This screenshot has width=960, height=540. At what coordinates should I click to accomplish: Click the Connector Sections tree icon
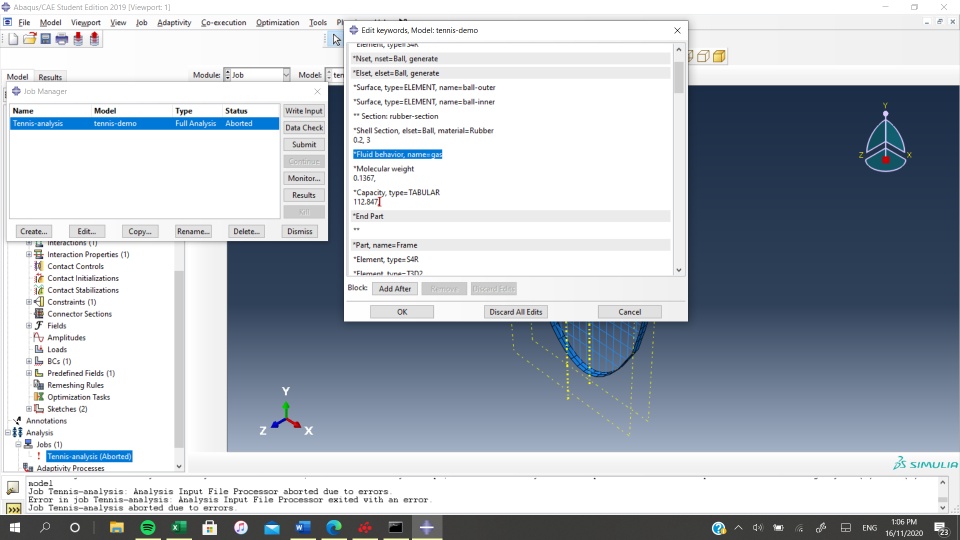coord(39,313)
